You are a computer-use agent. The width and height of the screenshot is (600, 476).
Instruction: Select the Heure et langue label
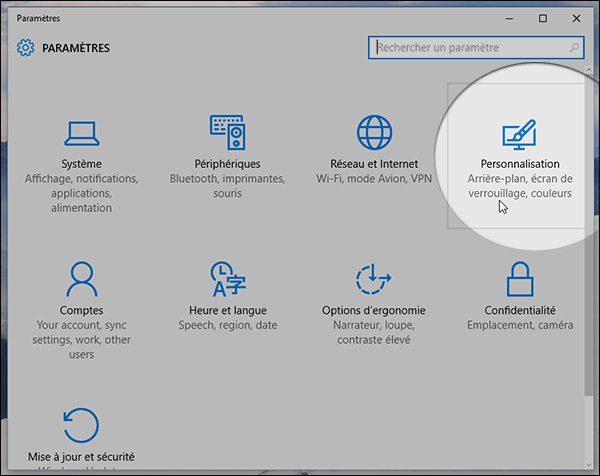228,310
